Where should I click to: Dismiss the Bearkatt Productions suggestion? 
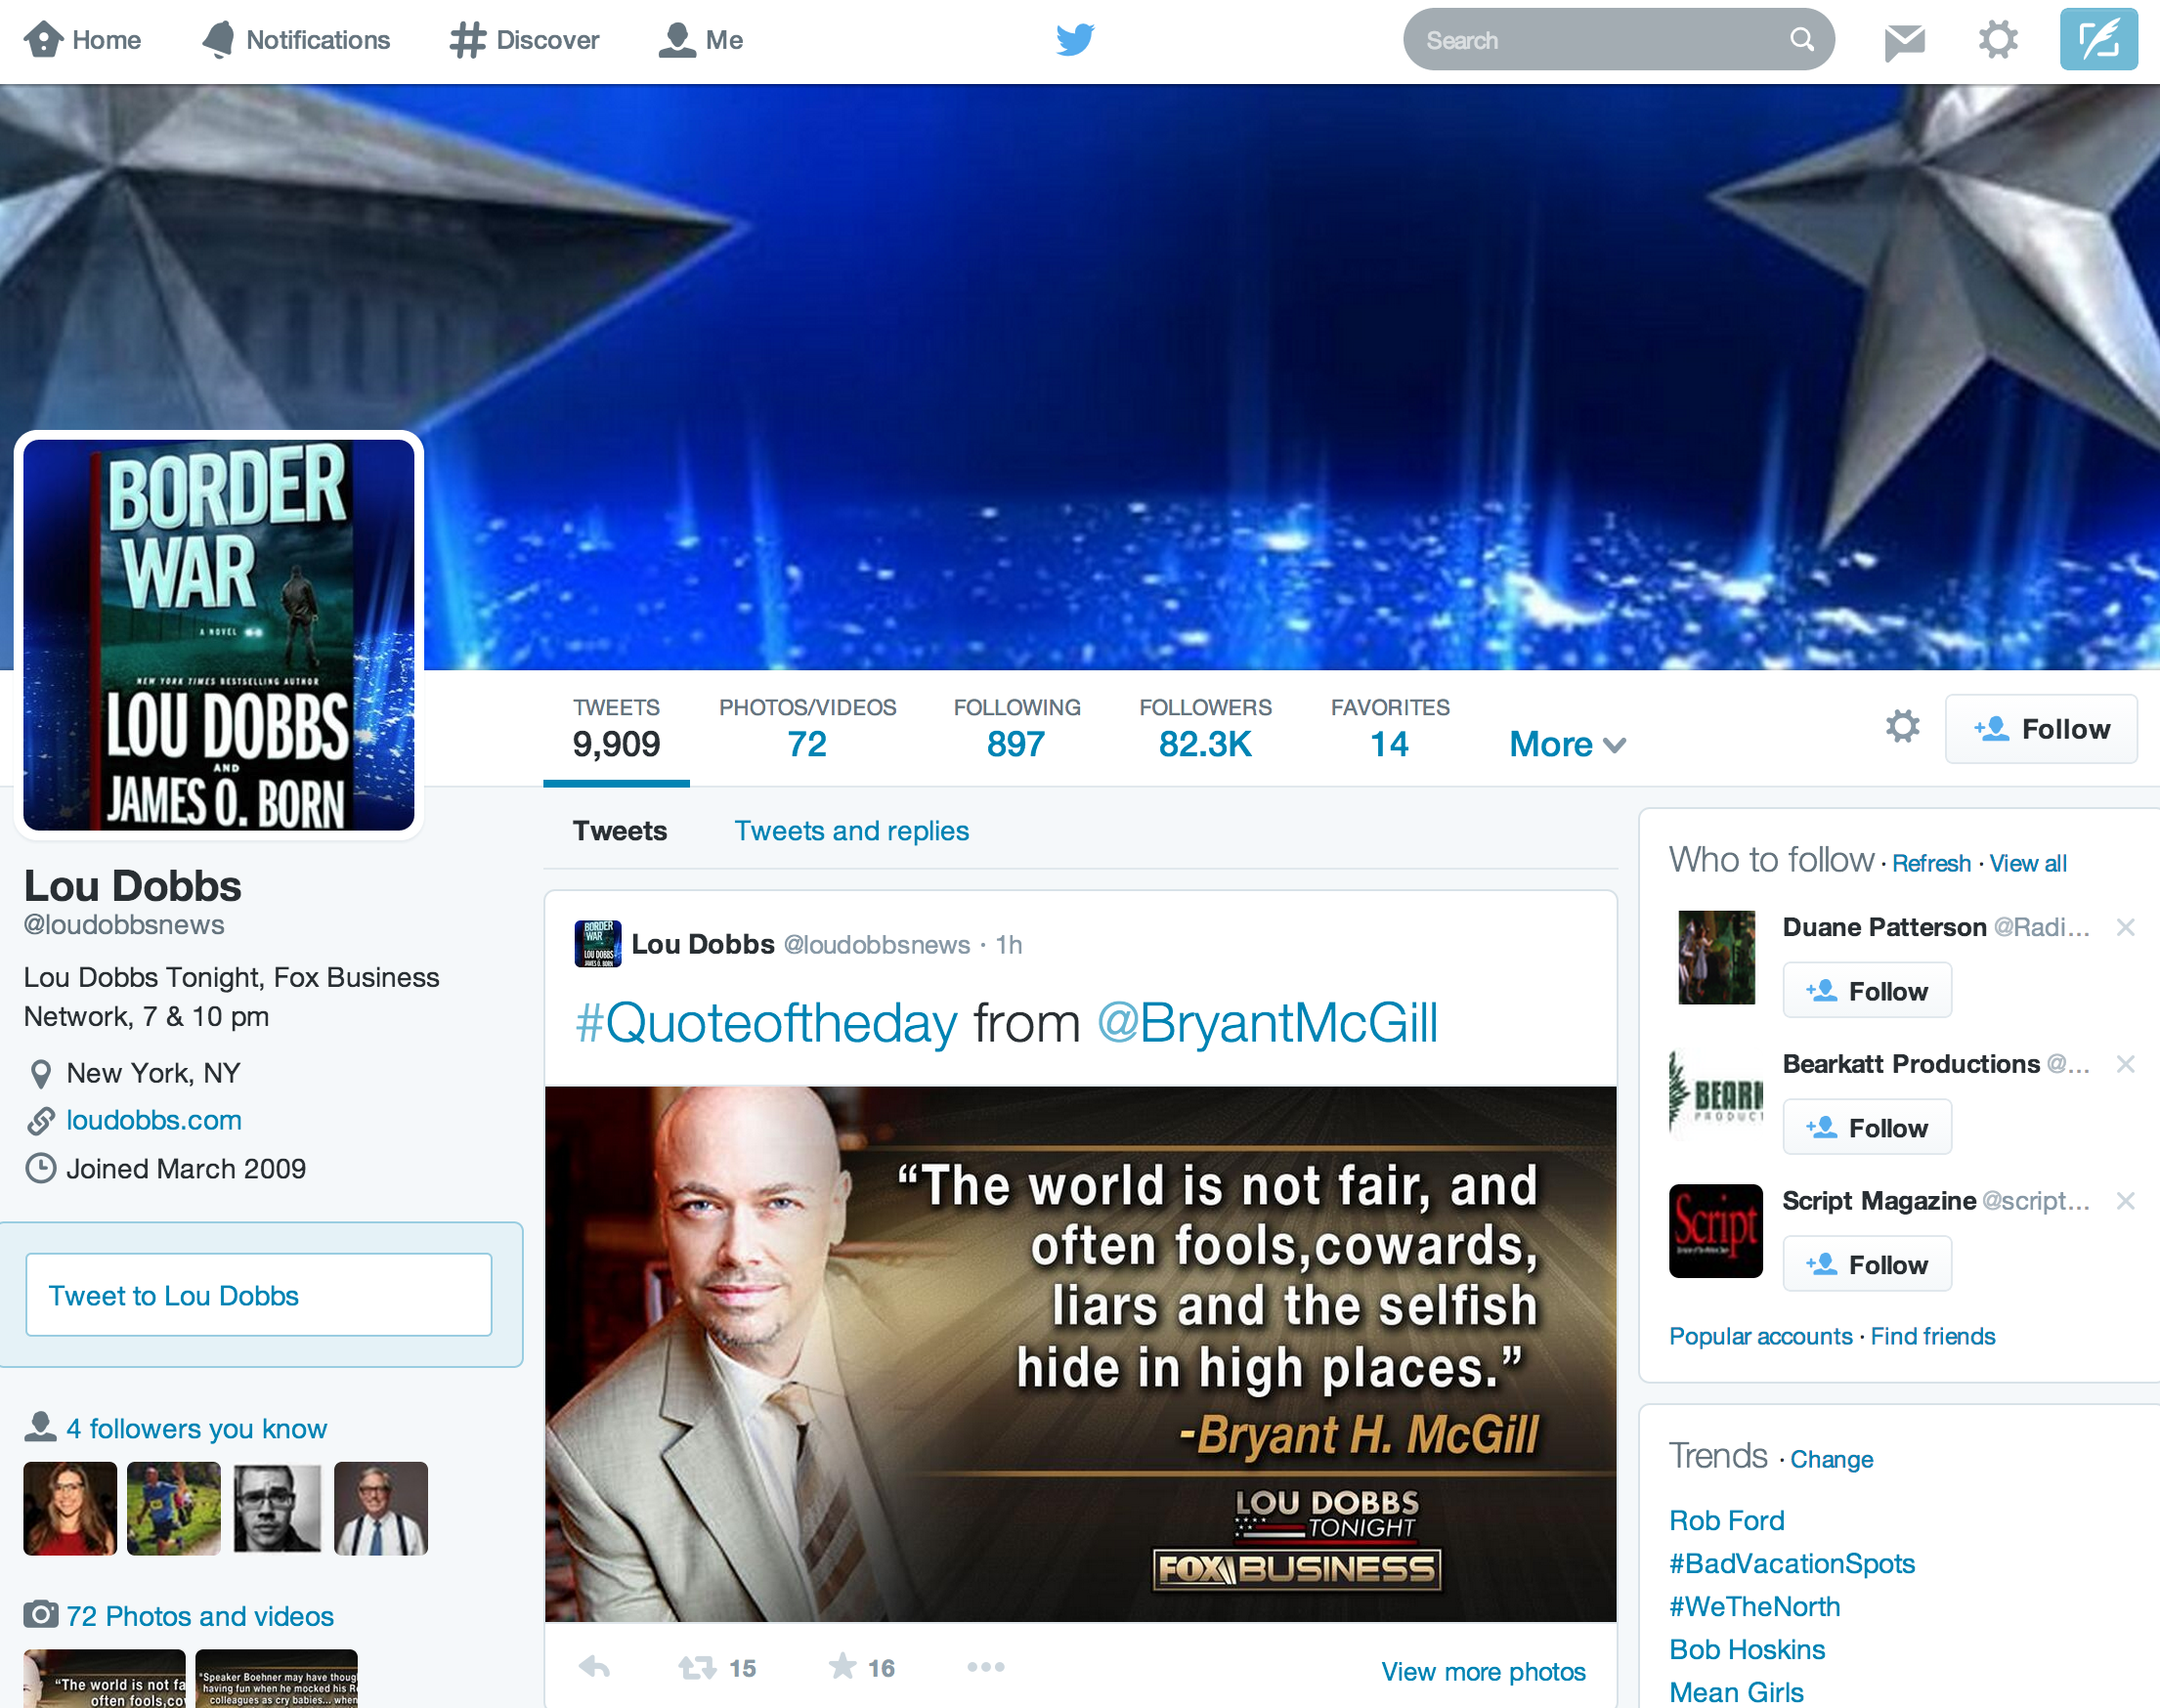2125,1064
